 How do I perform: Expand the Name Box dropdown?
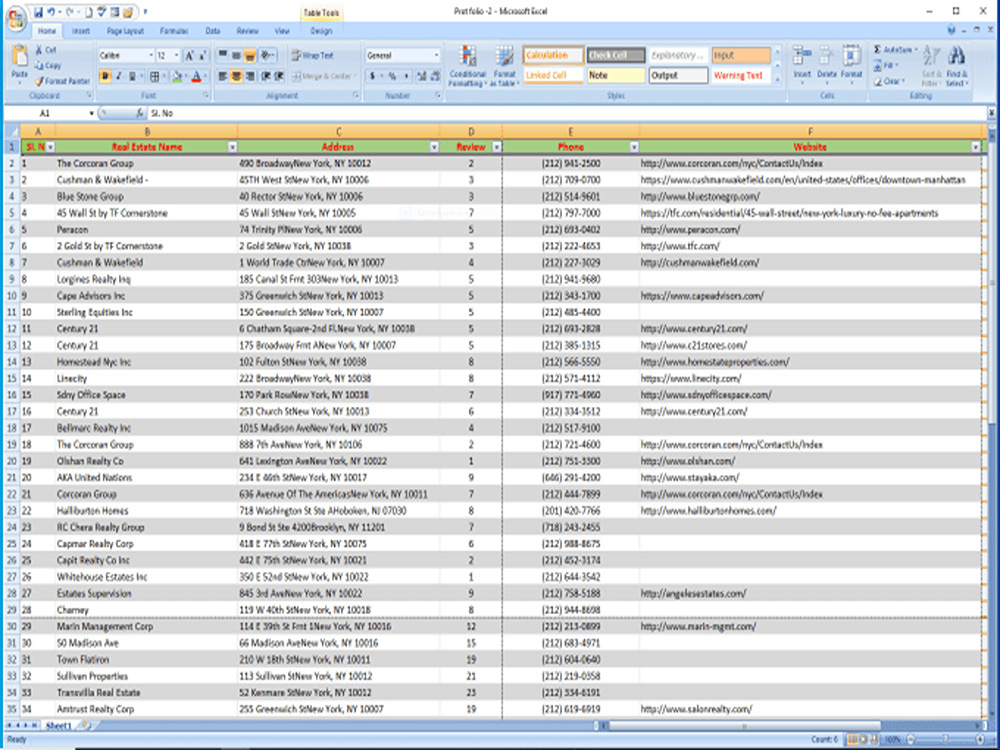tap(91, 113)
